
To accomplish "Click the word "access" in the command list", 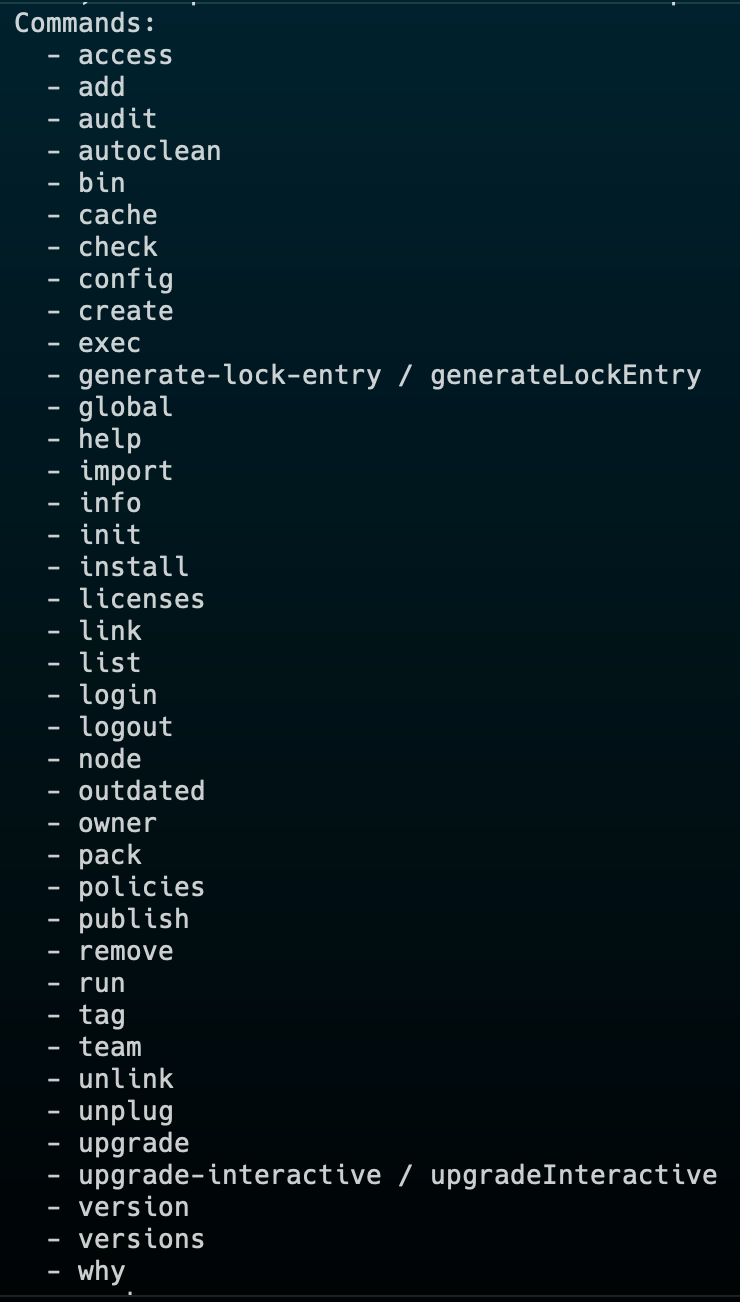I will [x=125, y=55].
